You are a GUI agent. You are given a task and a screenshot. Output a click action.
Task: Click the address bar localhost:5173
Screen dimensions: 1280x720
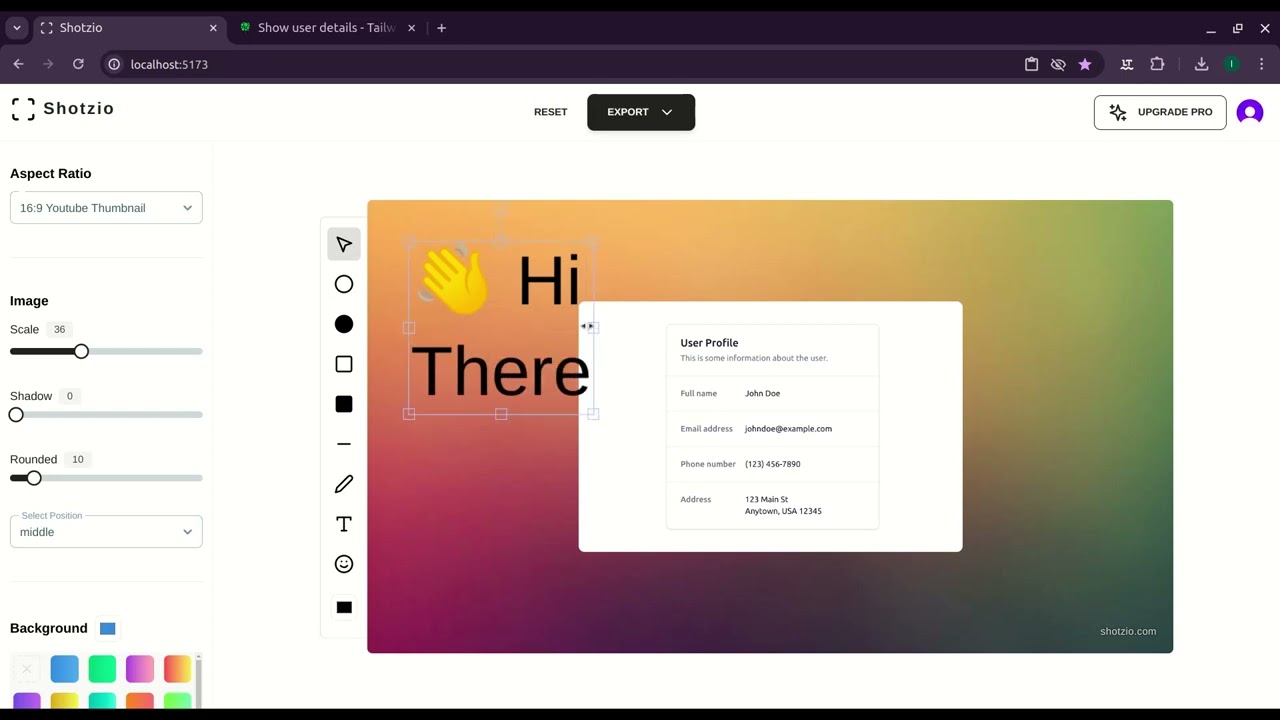[169, 64]
